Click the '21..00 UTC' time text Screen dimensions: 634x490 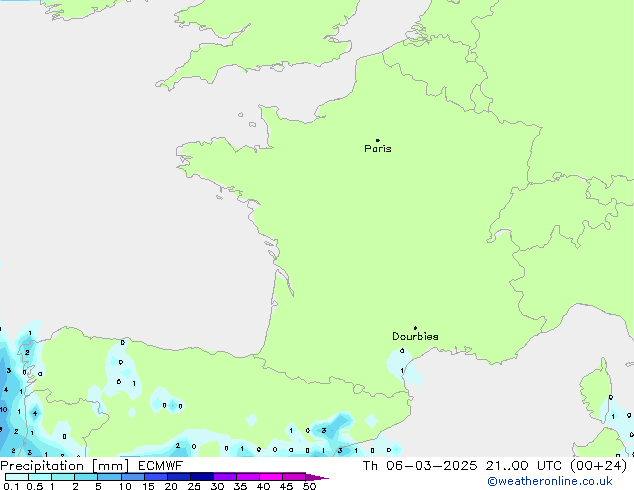[x=524, y=466]
